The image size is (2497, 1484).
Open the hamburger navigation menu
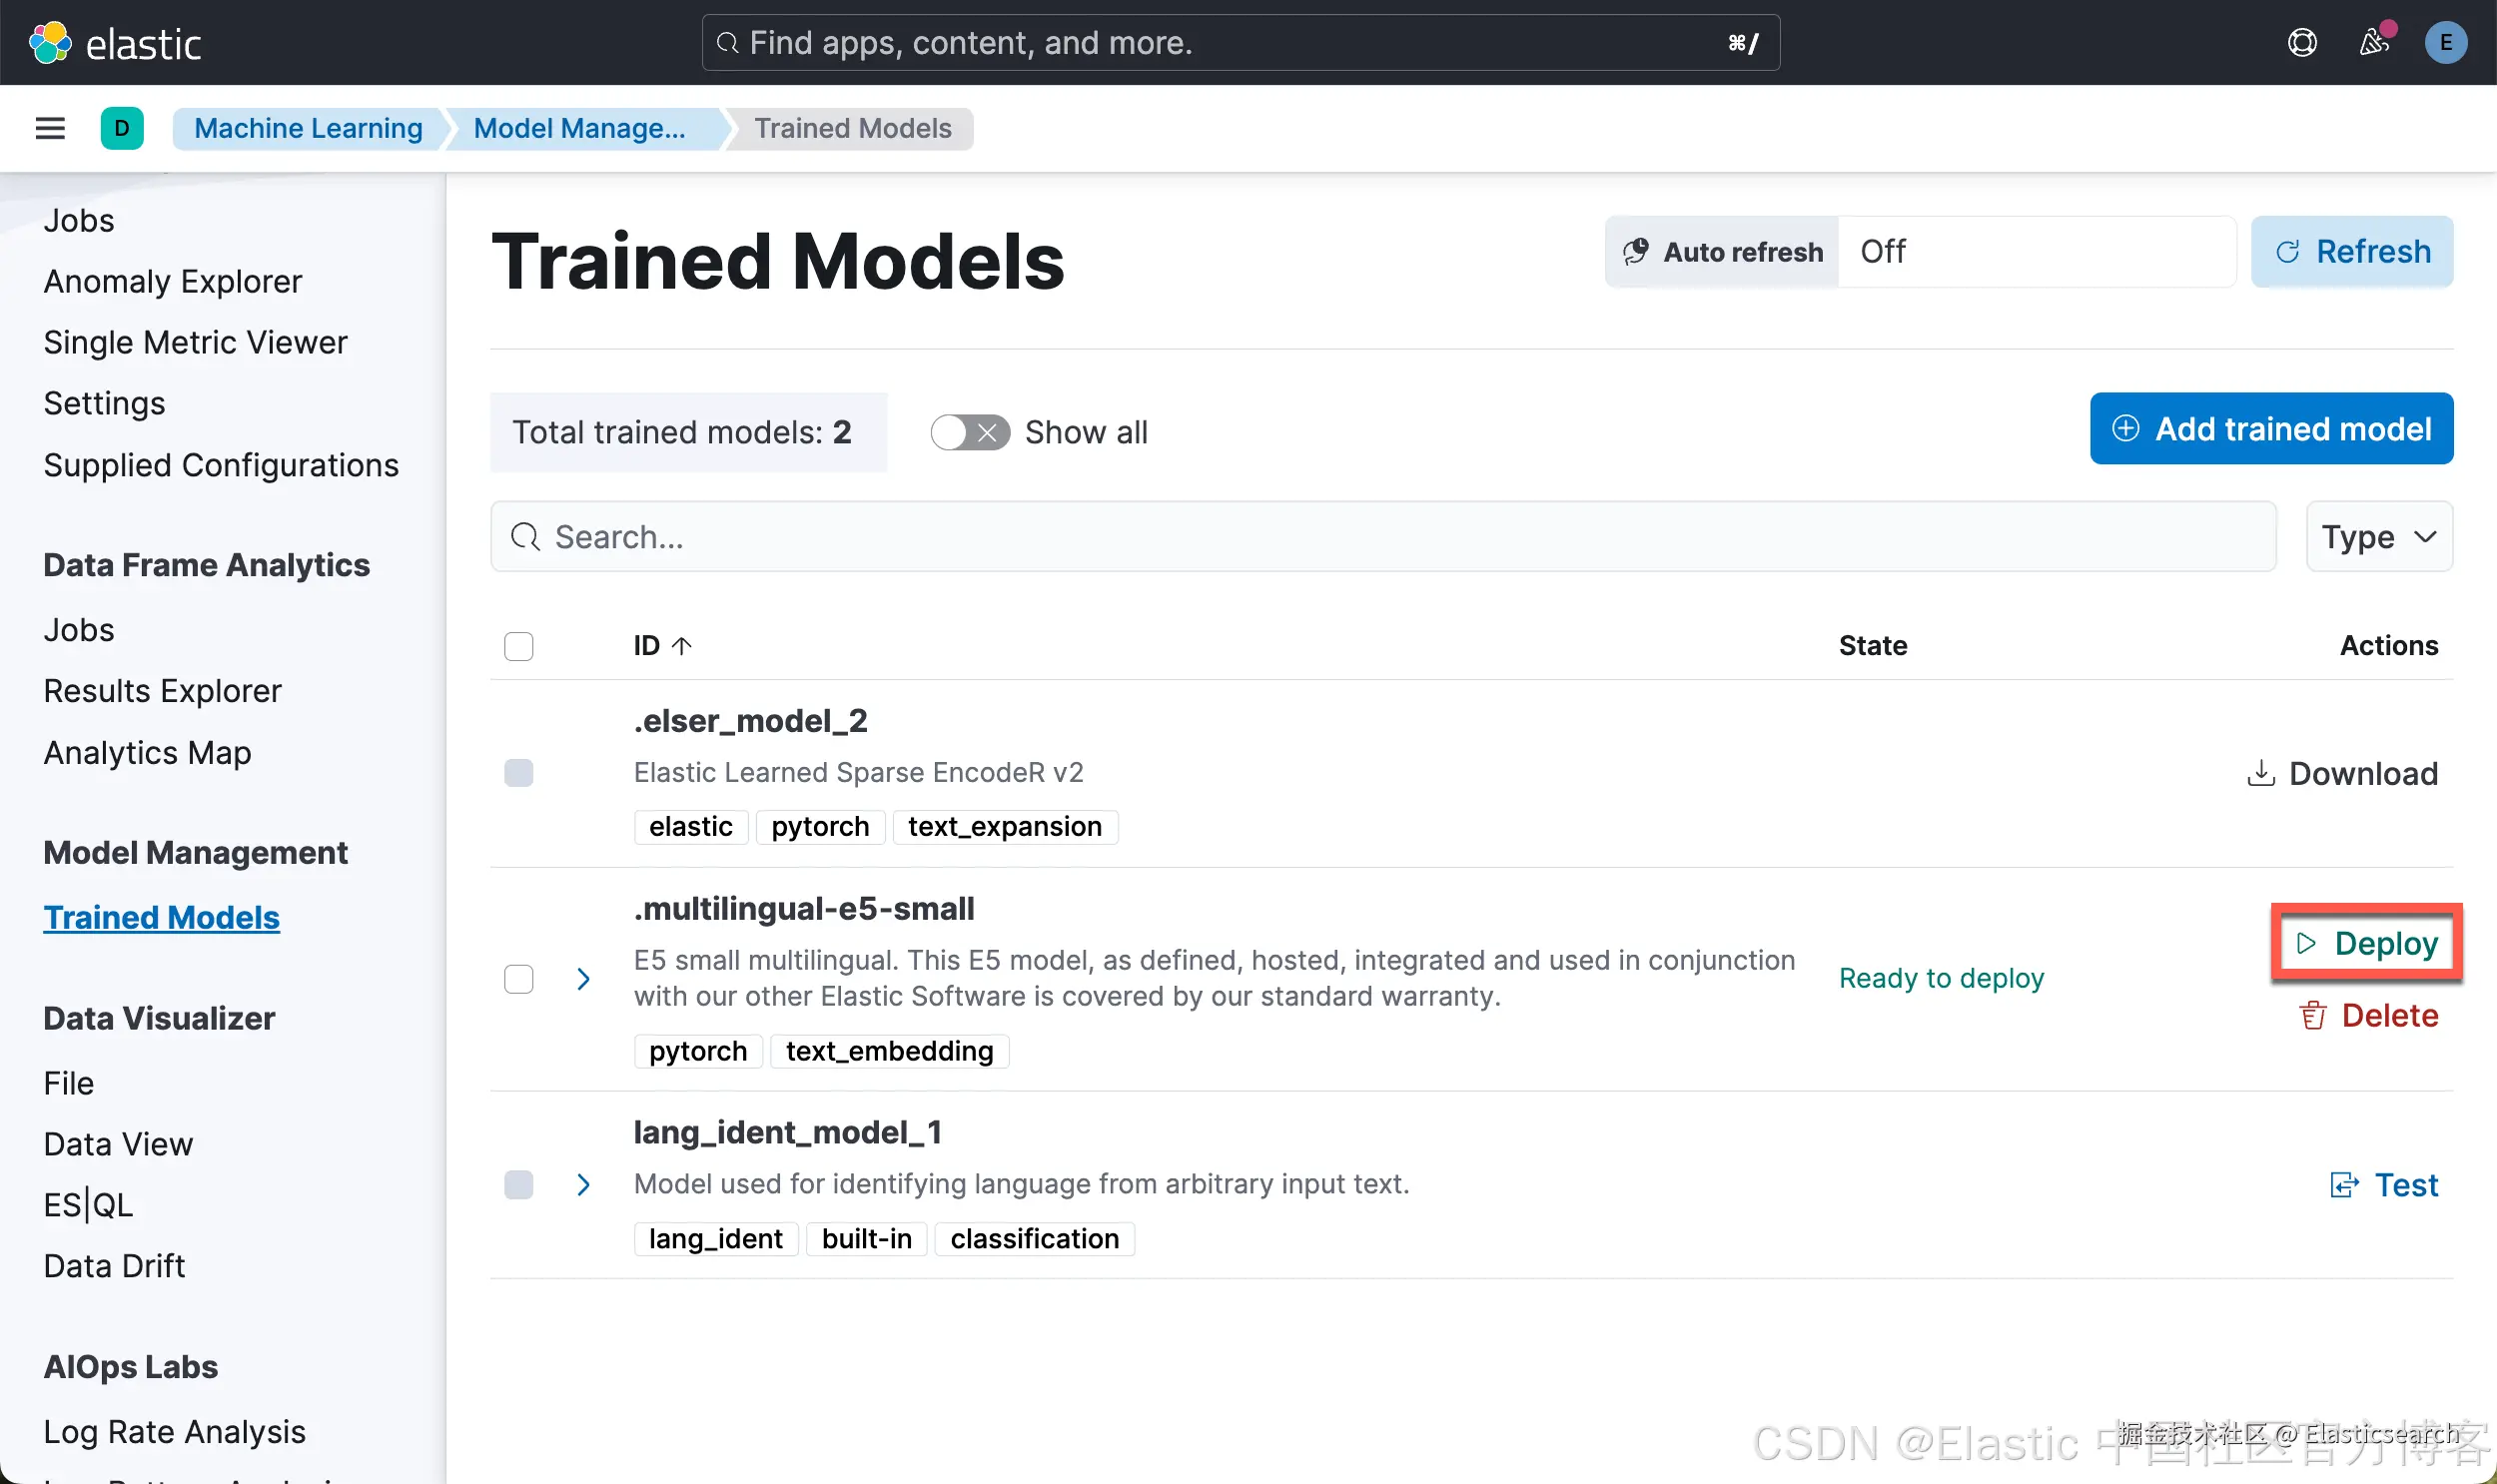click(50, 128)
